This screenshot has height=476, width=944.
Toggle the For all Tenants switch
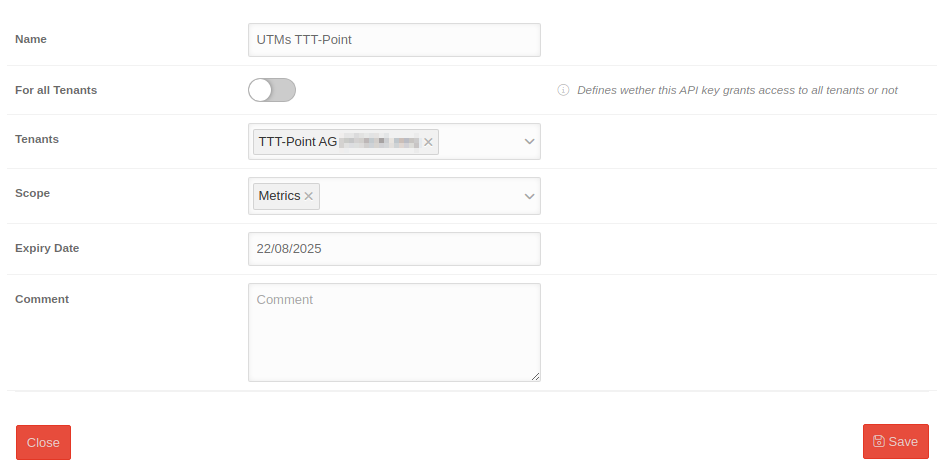[272, 90]
